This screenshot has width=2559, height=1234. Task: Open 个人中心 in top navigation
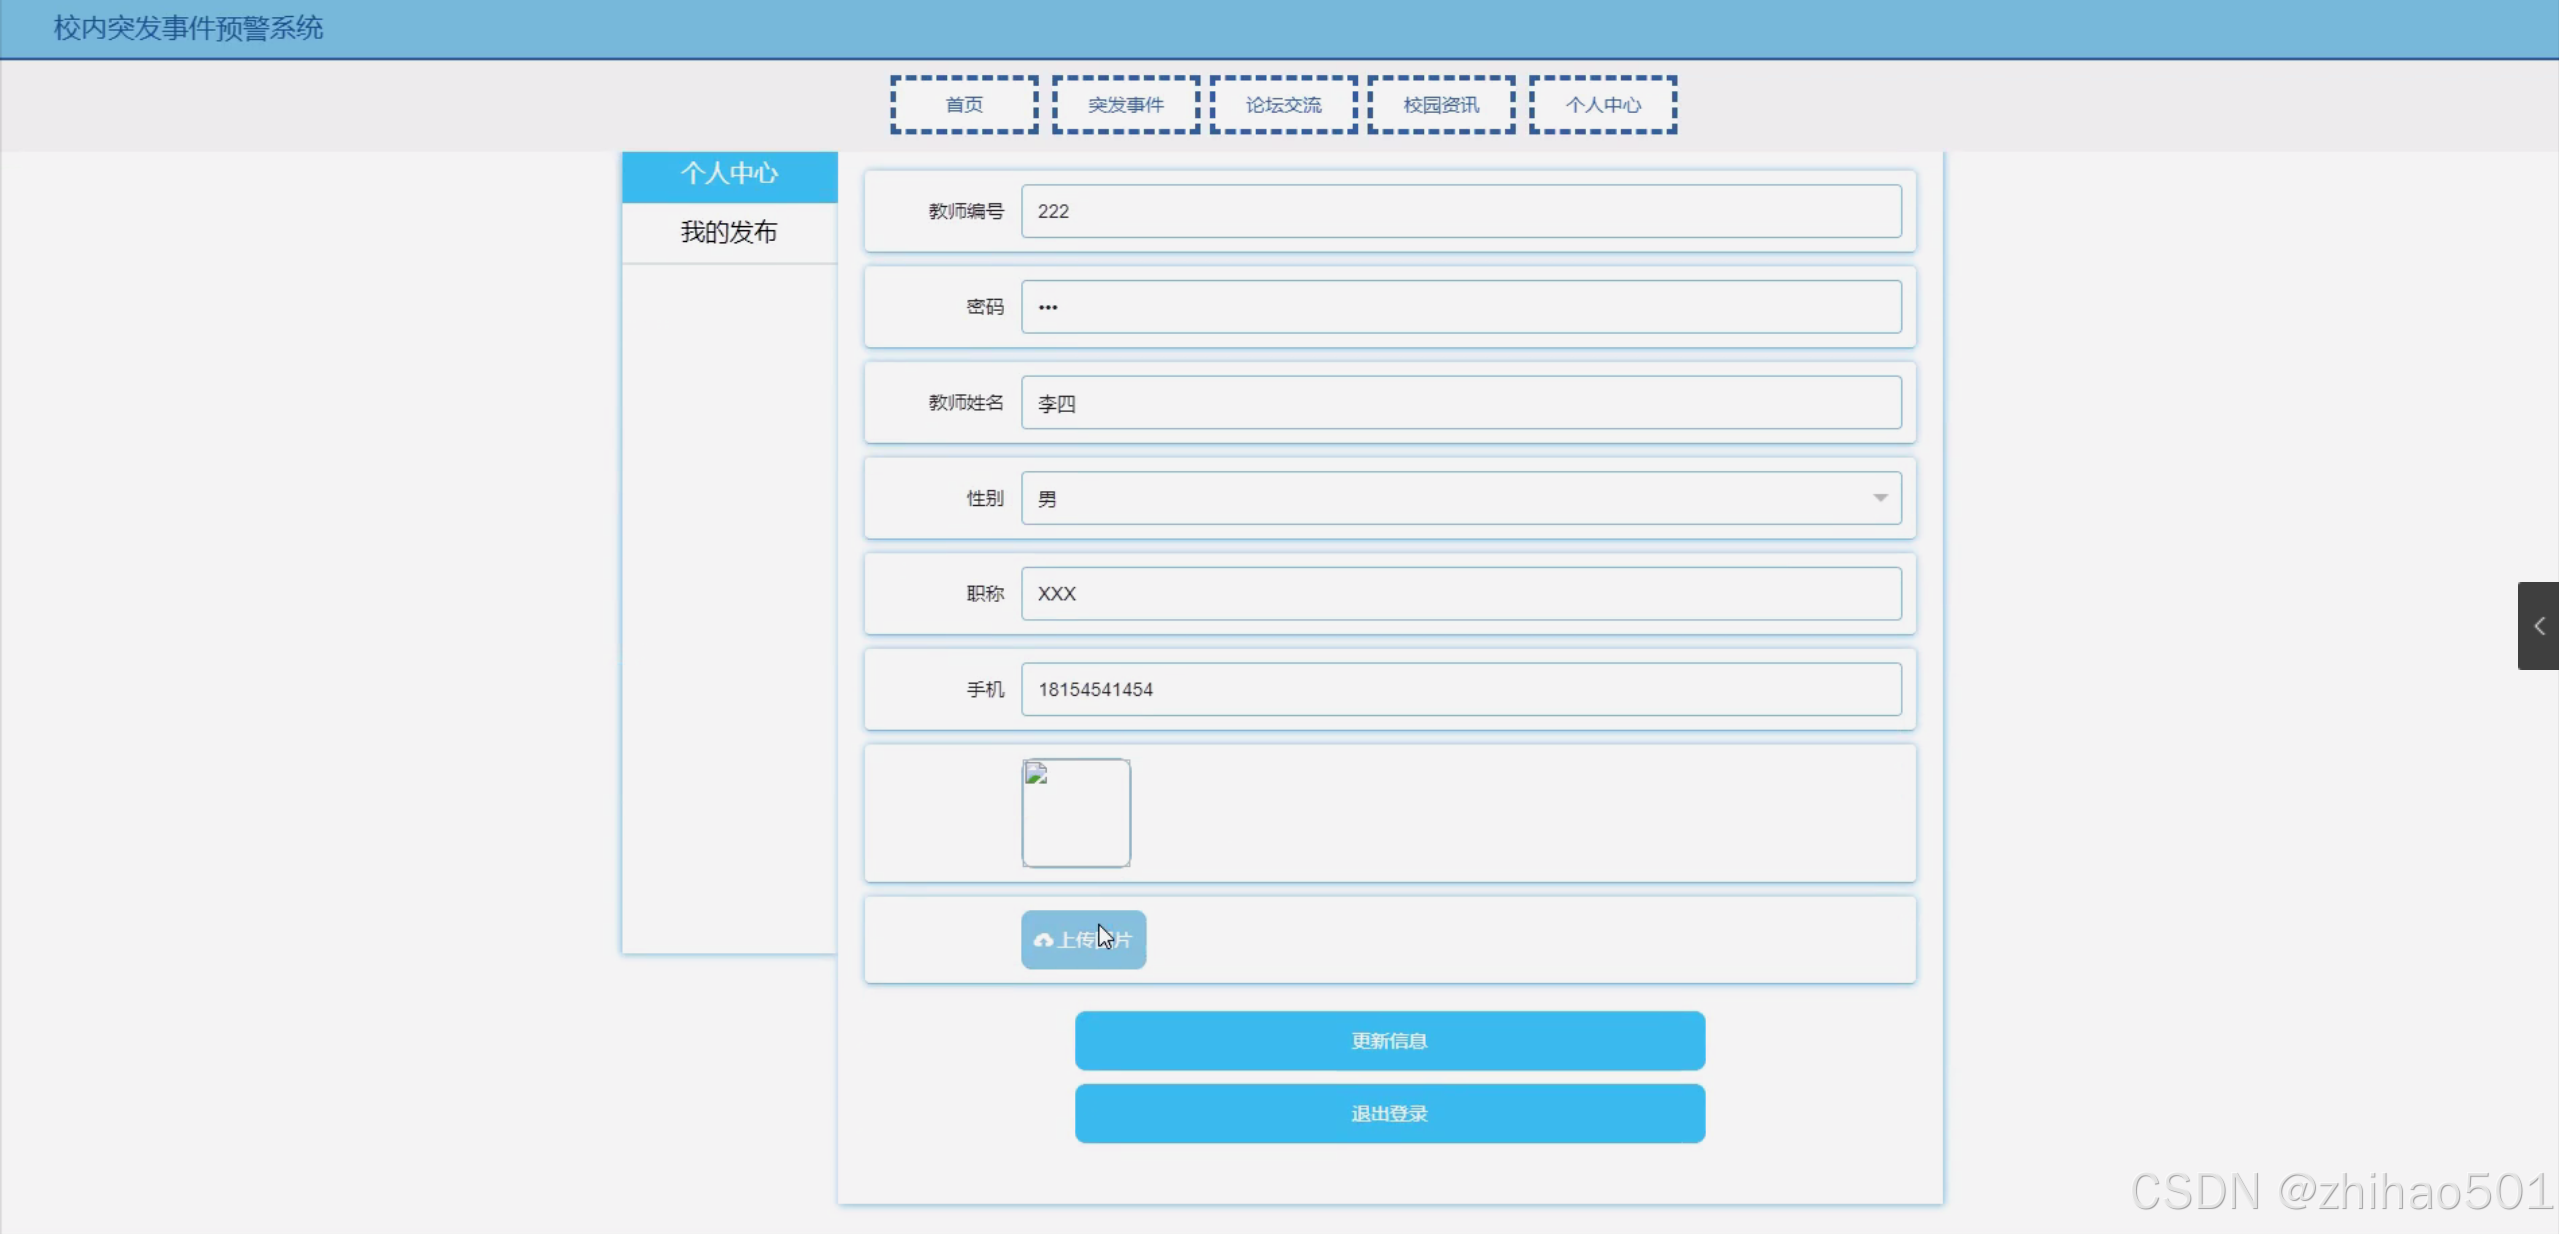[x=1603, y=105]
